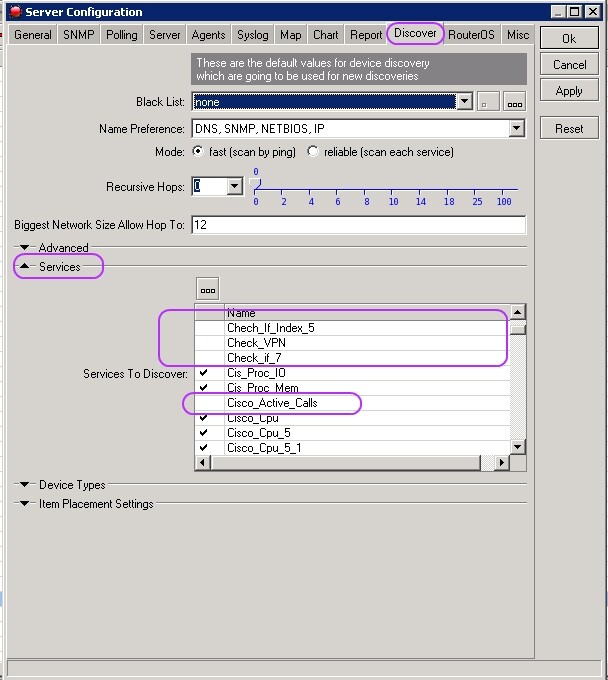
Task: Click the Recursive Hops value field
Action: [209, 186]
